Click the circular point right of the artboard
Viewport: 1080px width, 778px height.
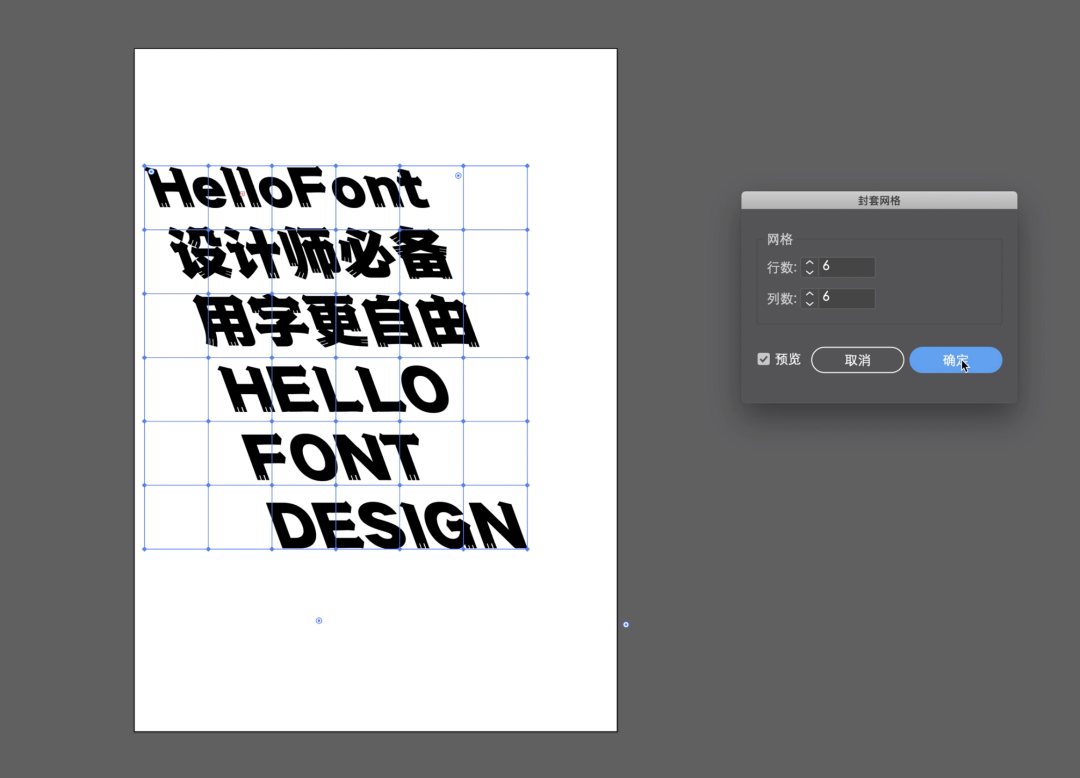pos(626,625)
